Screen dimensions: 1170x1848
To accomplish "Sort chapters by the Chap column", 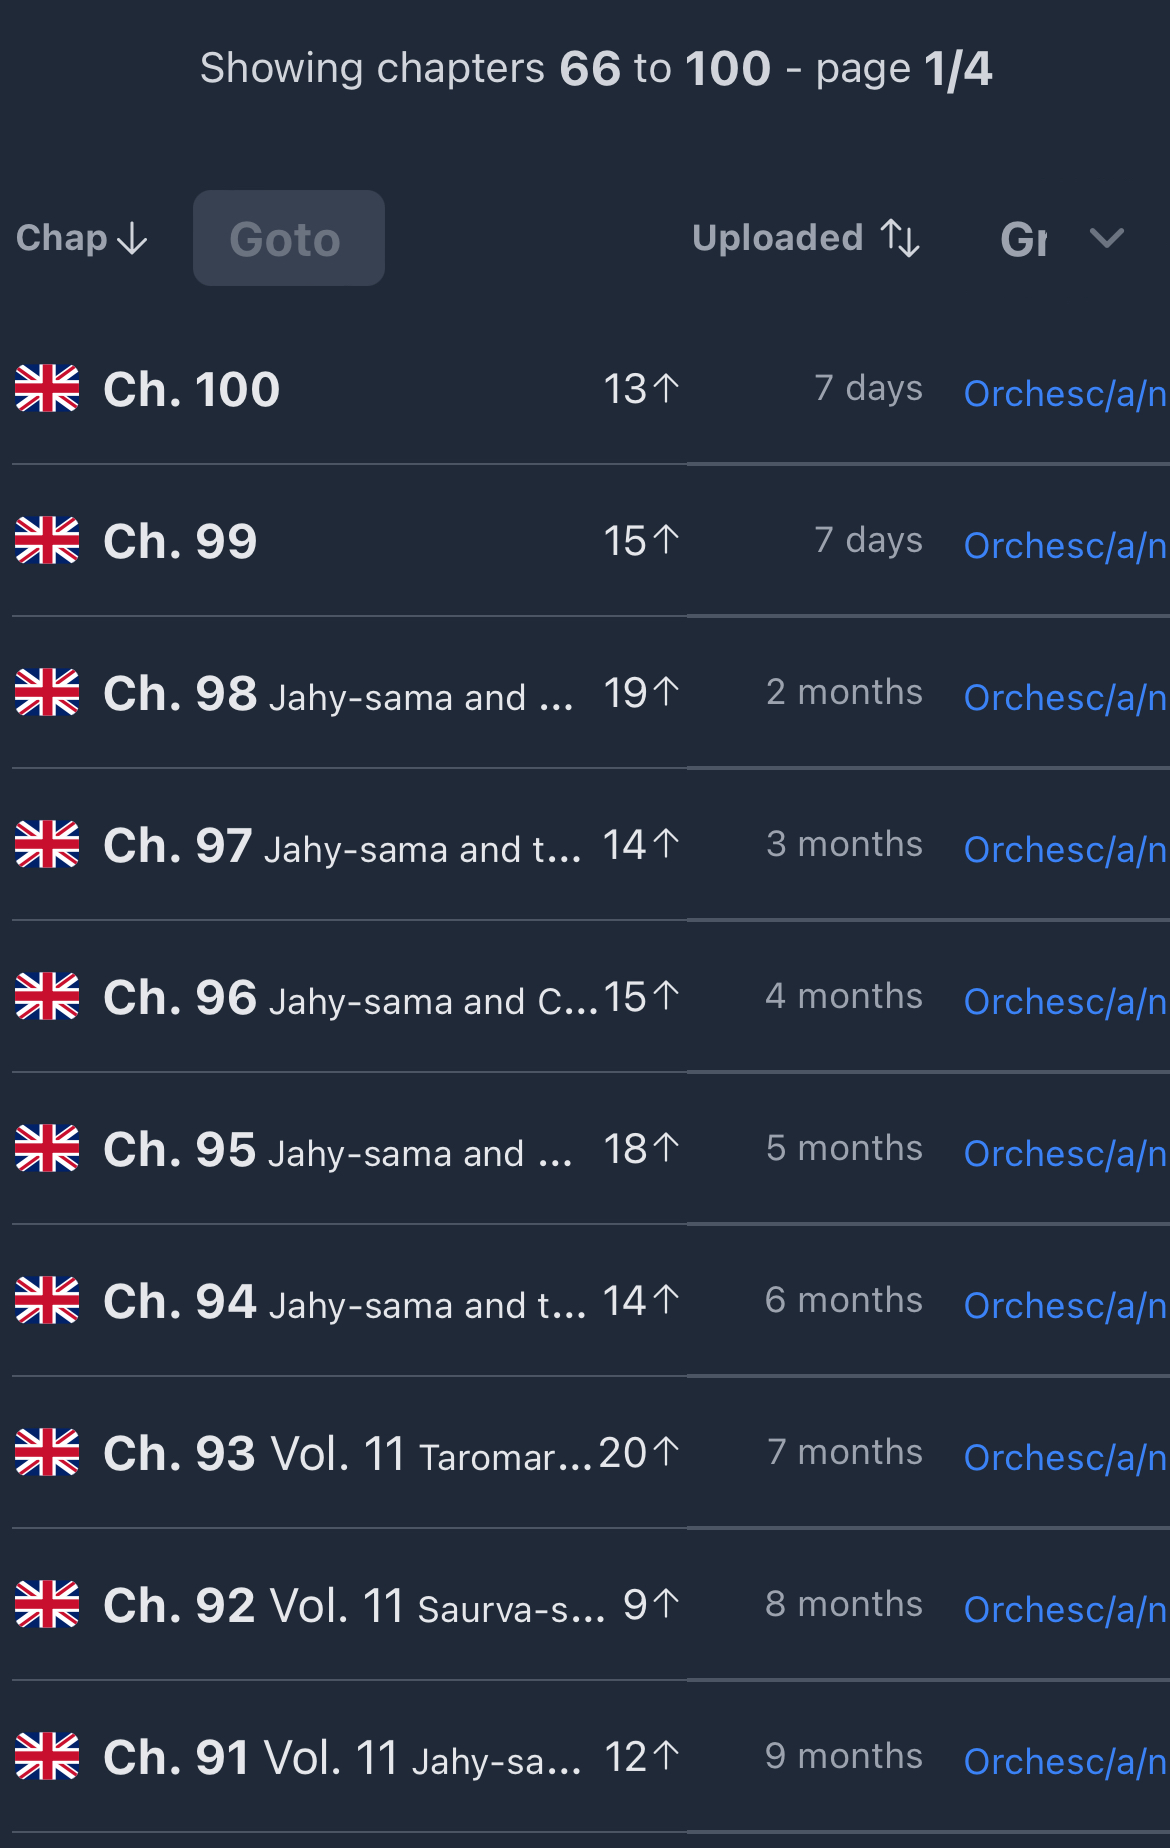I will (x=82, y=238).
